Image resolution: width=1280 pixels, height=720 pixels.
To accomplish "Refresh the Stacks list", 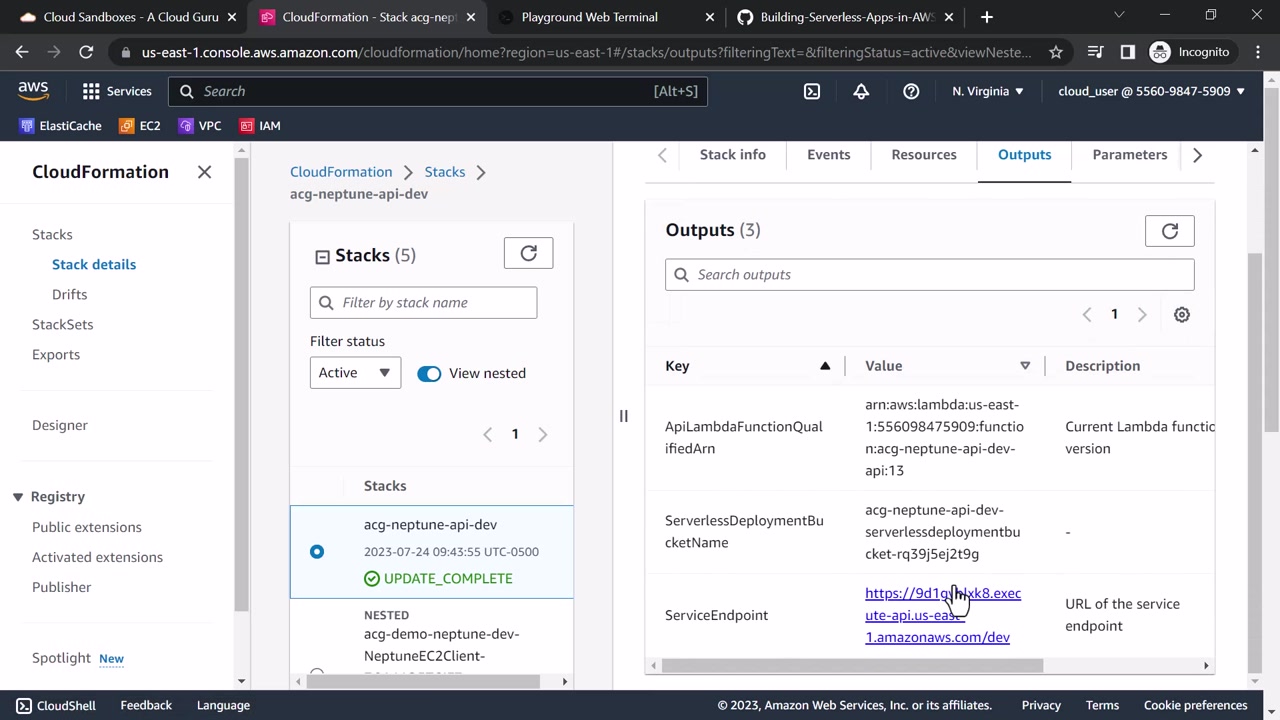I will pos(529,254).
